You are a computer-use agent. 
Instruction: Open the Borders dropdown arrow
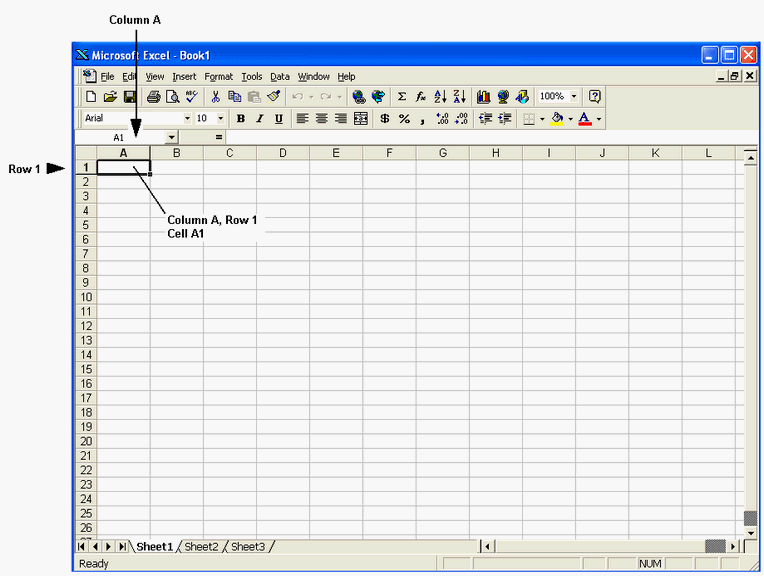[542, 119]
